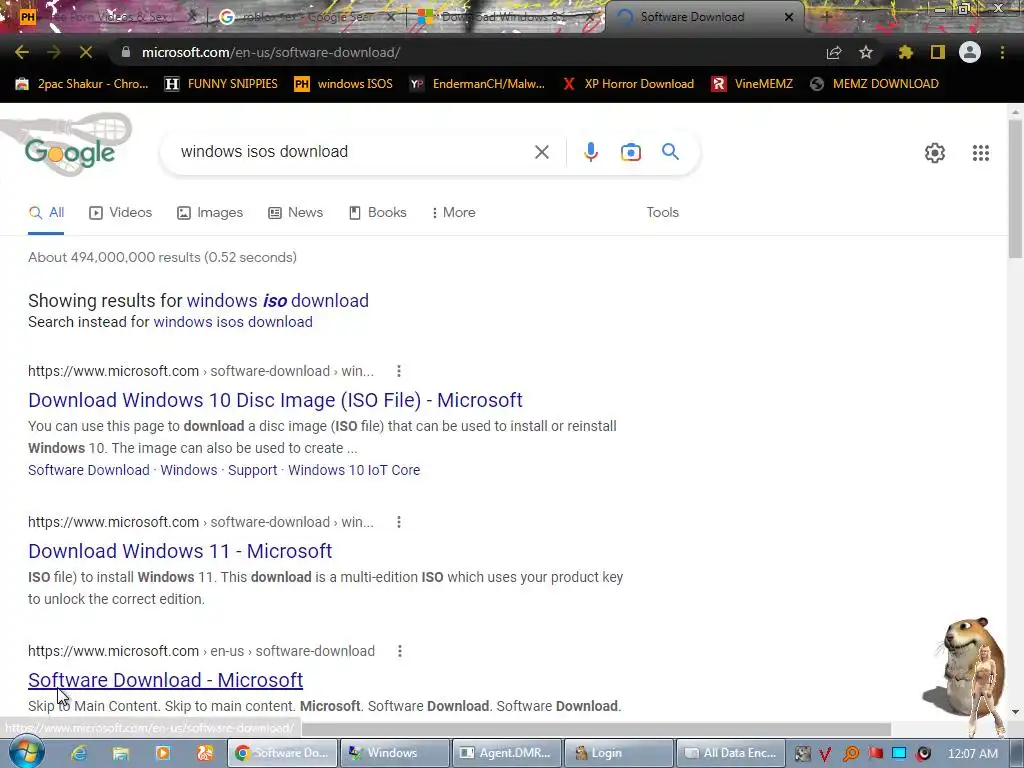This screenshot has height=768, width=1024.
Task: Switch to the Login taskbar window
Action: 618,753
